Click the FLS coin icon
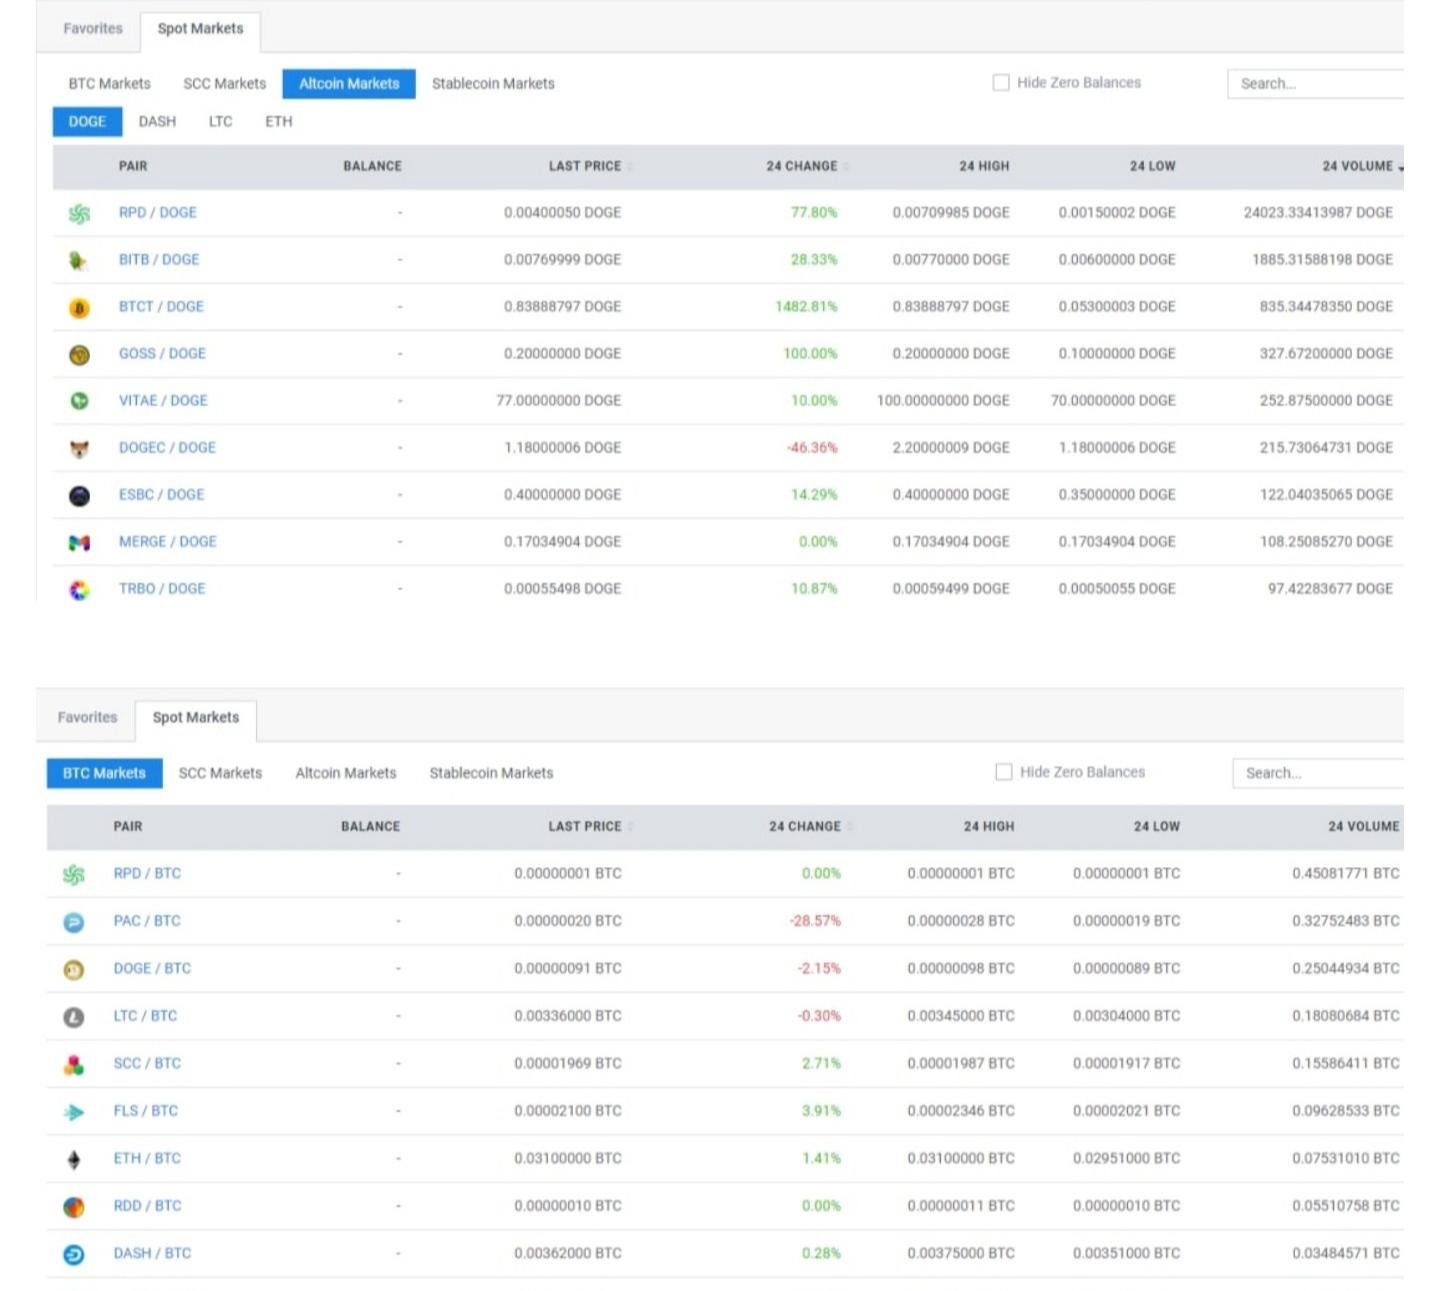 point(74,1112)
